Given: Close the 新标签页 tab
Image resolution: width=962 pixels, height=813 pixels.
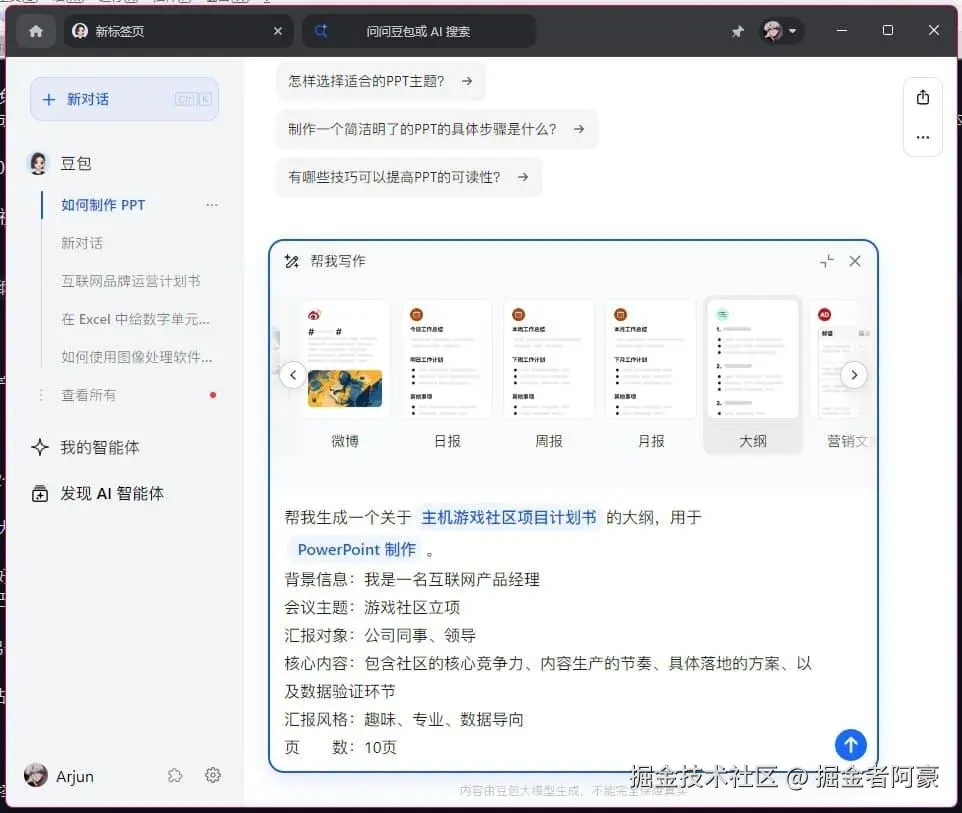Looking at the screenshot, I should [278, 31].
